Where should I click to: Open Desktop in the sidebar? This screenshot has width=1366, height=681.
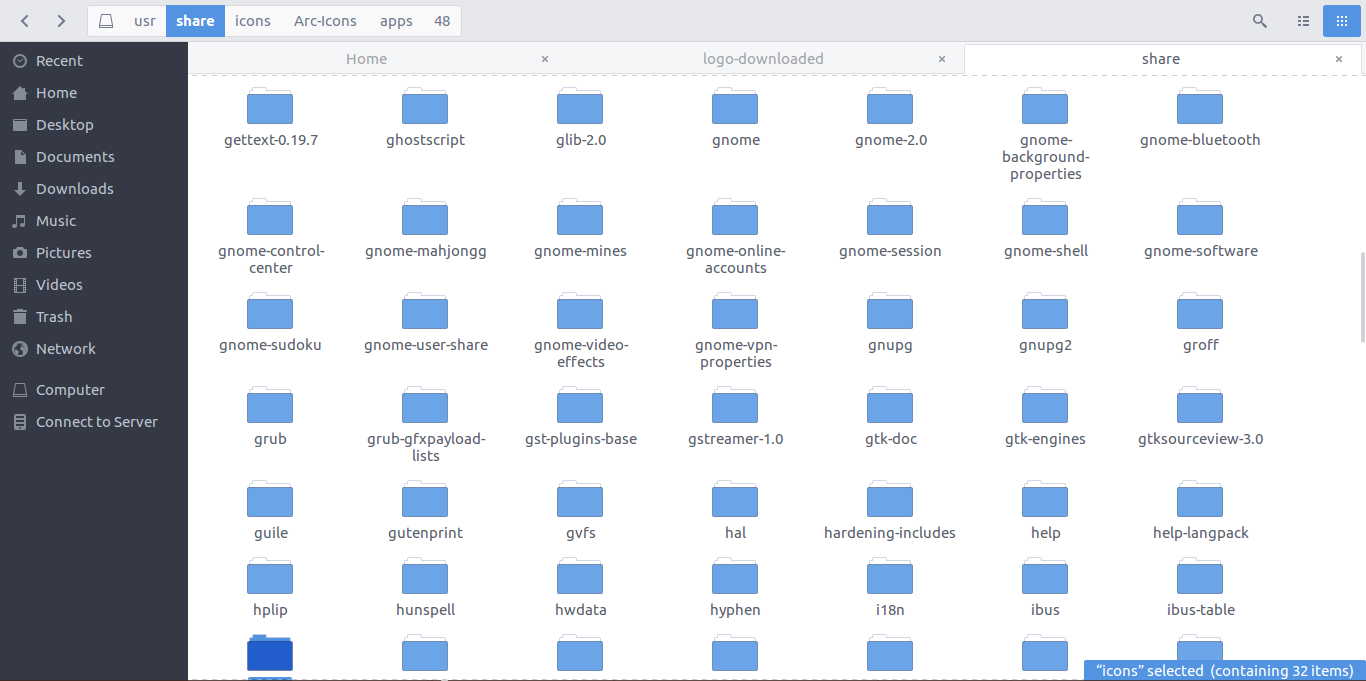pyautogui.click(x=94, y=125)
